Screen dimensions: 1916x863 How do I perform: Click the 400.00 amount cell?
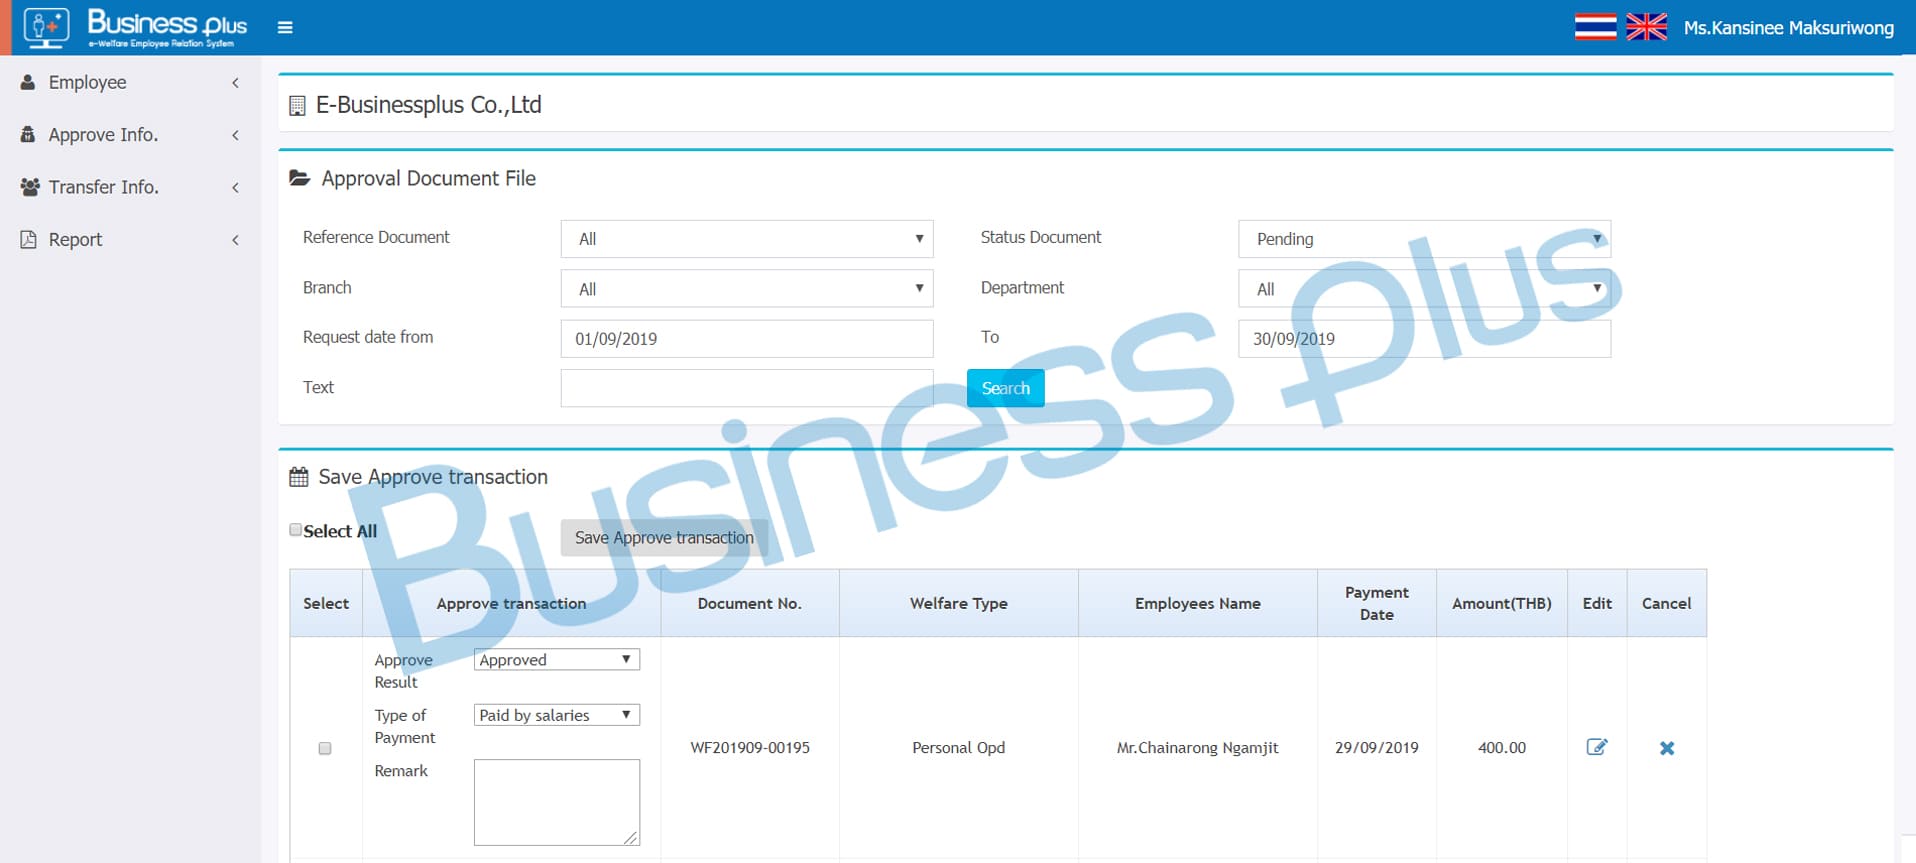pos(1501,748)
